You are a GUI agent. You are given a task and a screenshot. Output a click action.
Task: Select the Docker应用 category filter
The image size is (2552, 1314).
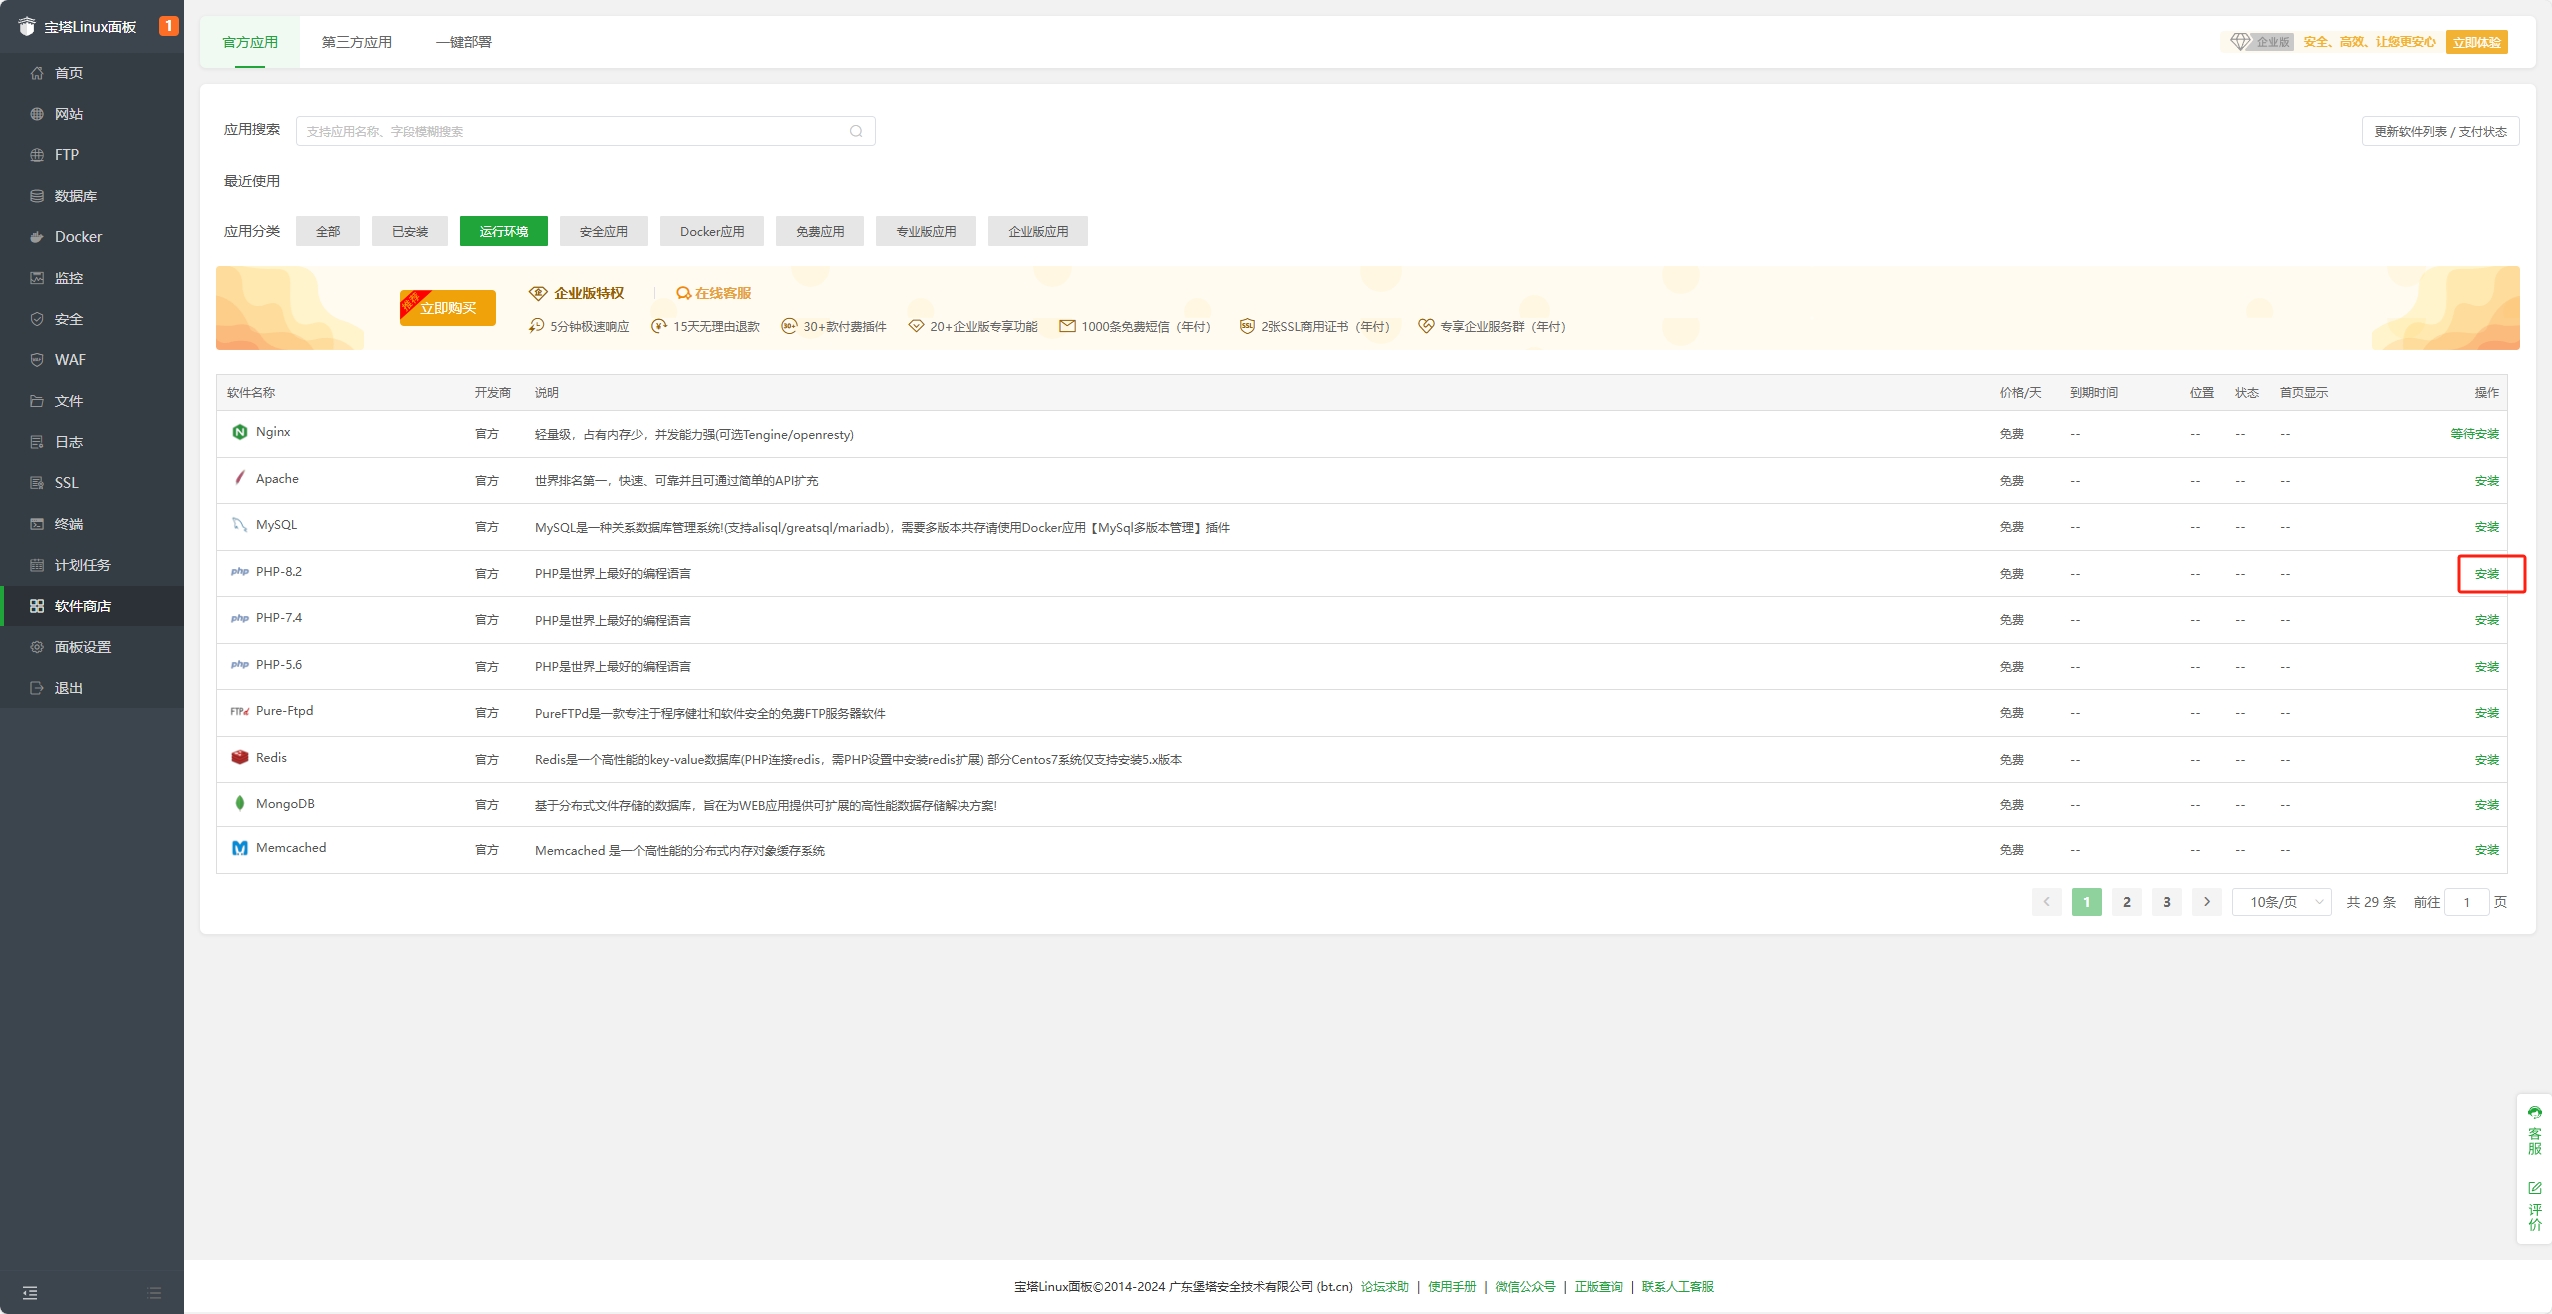(x=712, y=231)
